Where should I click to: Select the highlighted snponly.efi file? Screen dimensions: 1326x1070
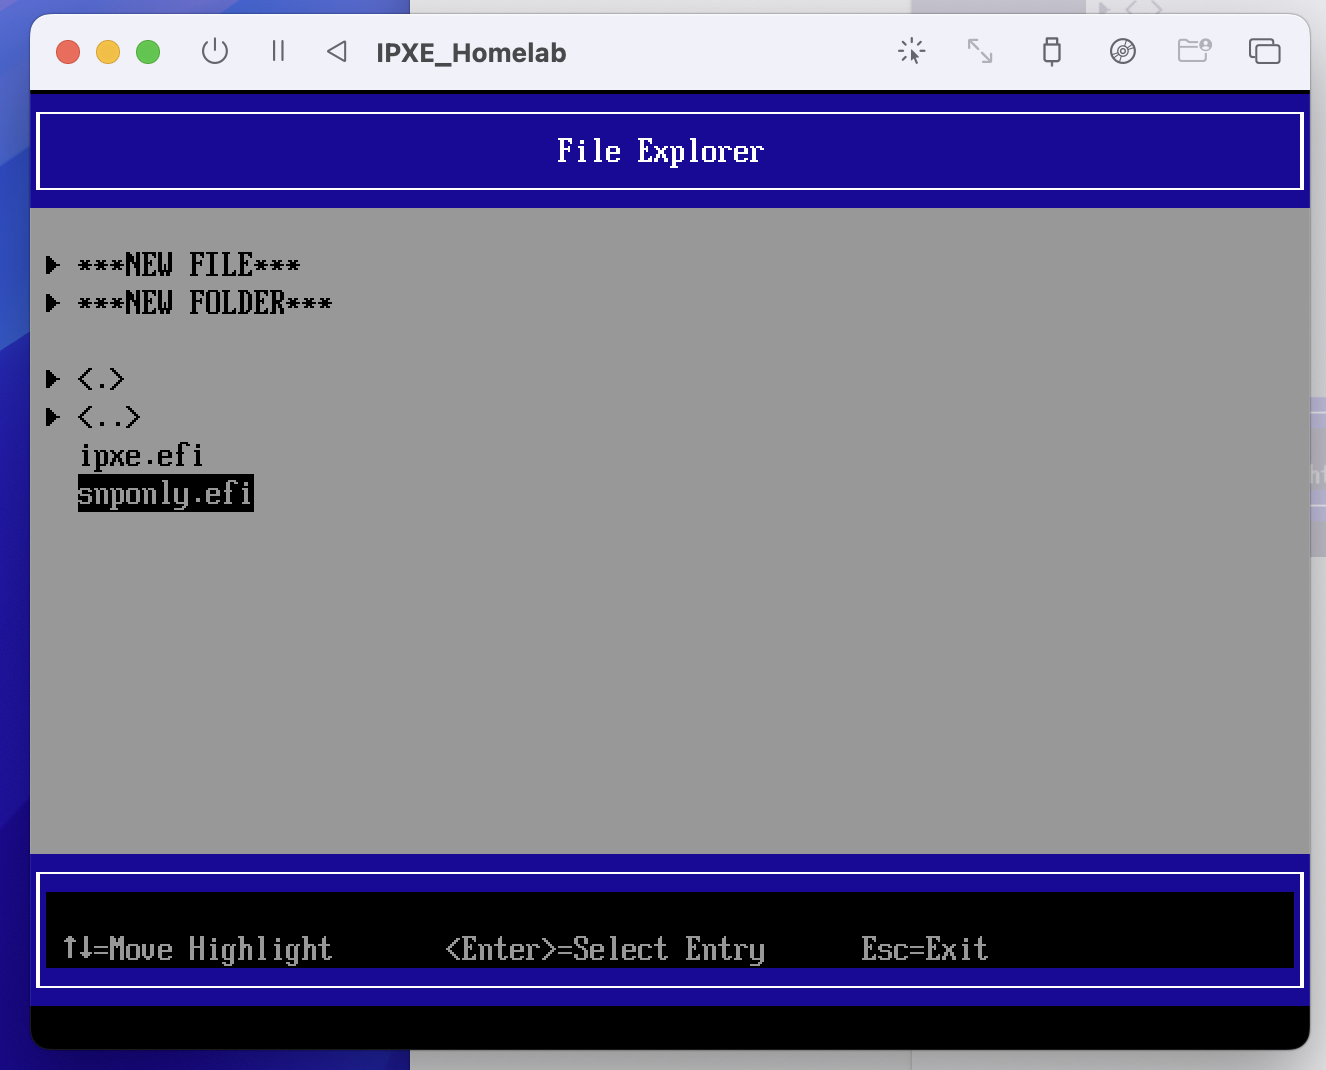click(166, 493)
